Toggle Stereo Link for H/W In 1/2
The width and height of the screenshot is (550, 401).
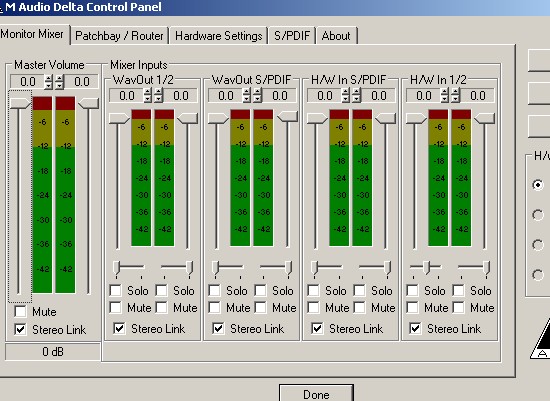coord(415,328)
